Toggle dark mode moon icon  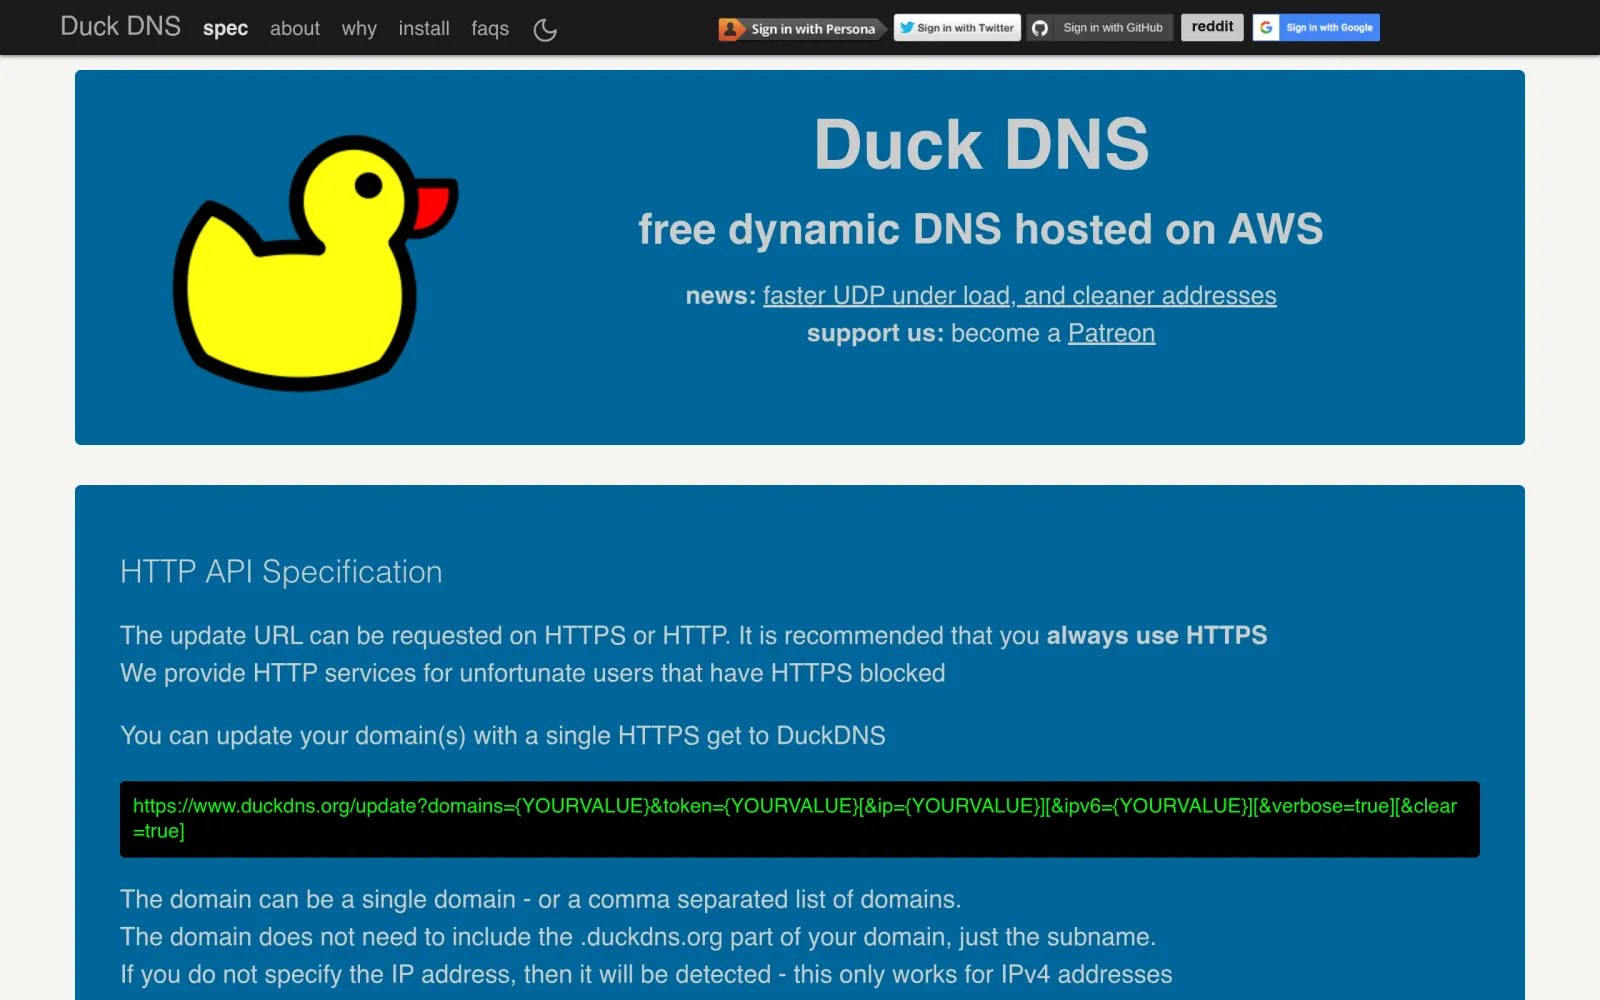tap(545, 30)
